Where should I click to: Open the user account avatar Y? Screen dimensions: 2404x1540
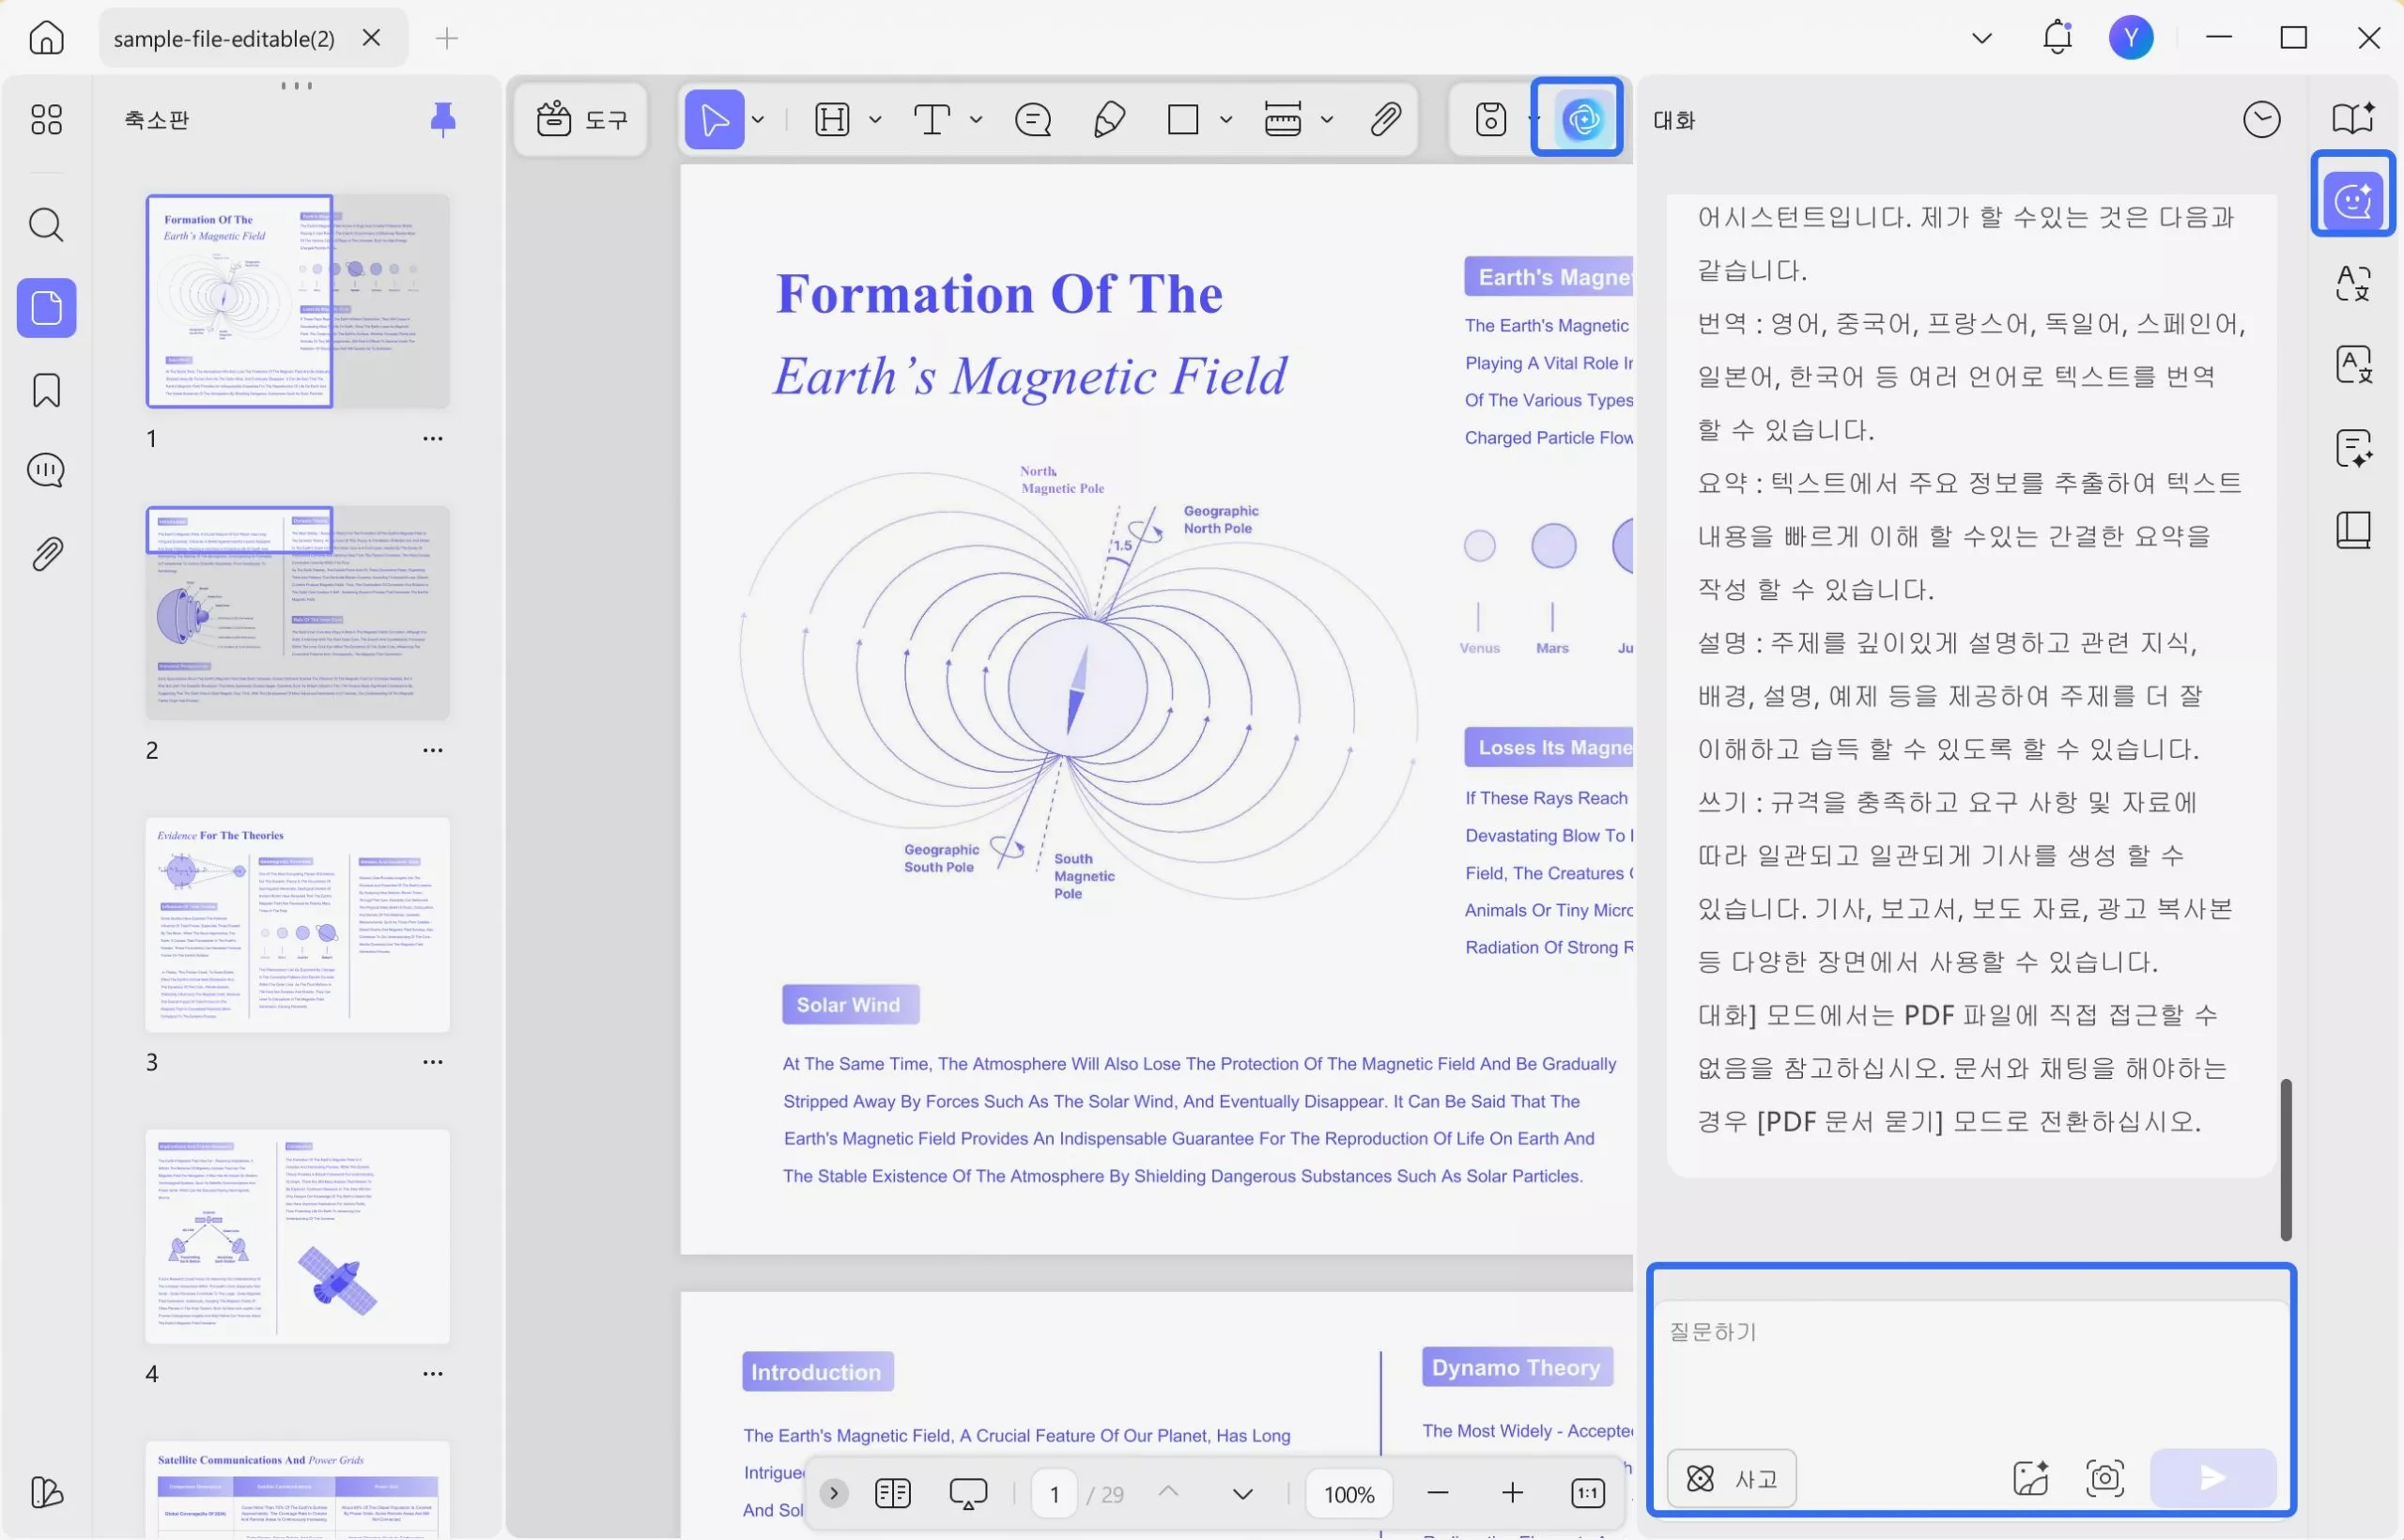(2130, 38)
